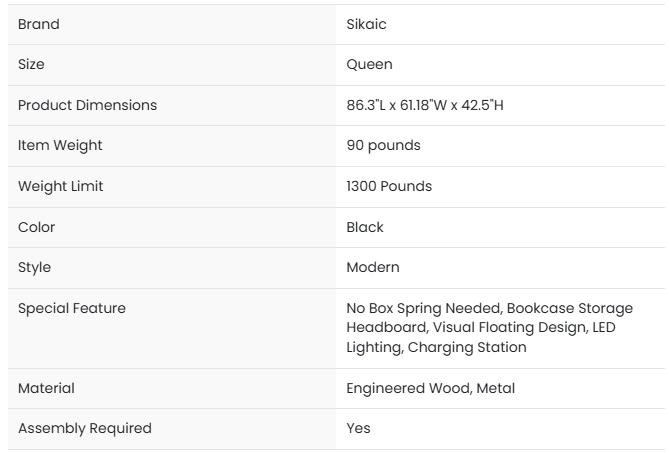Viewport: 669px width, 453px height.
Task: Click the Brand label cell
Action: 39,24
